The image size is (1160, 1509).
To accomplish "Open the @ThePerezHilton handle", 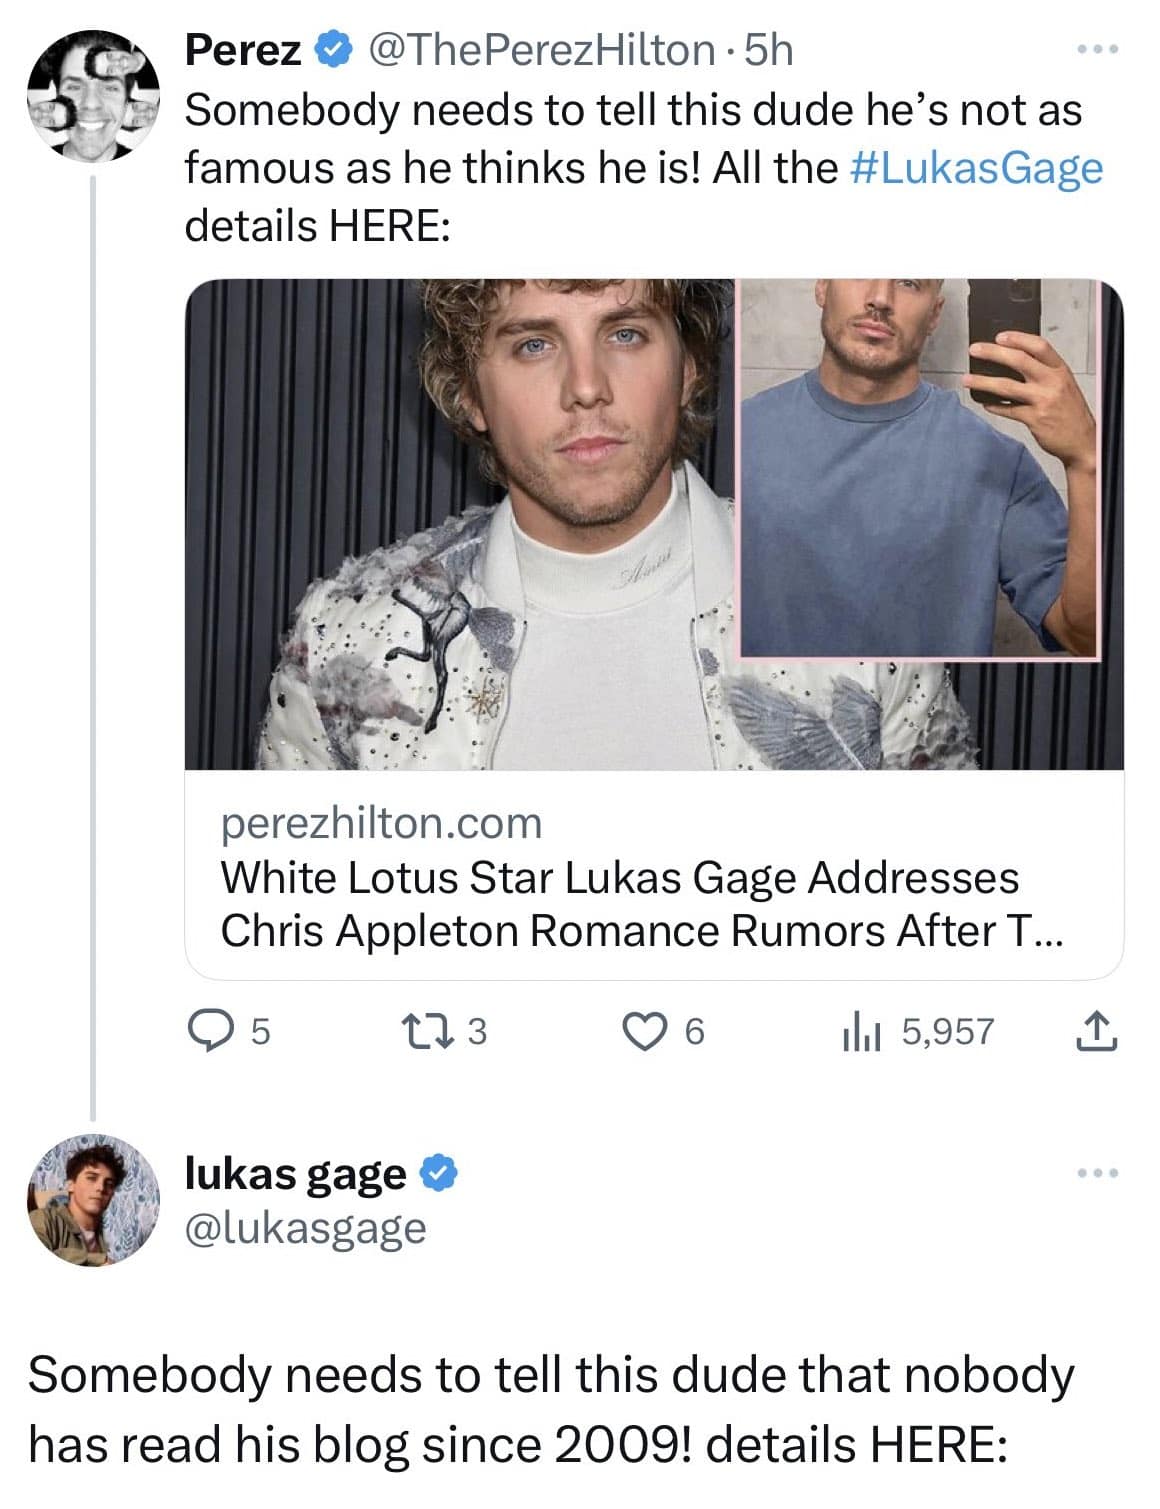I will click(541, 50).
